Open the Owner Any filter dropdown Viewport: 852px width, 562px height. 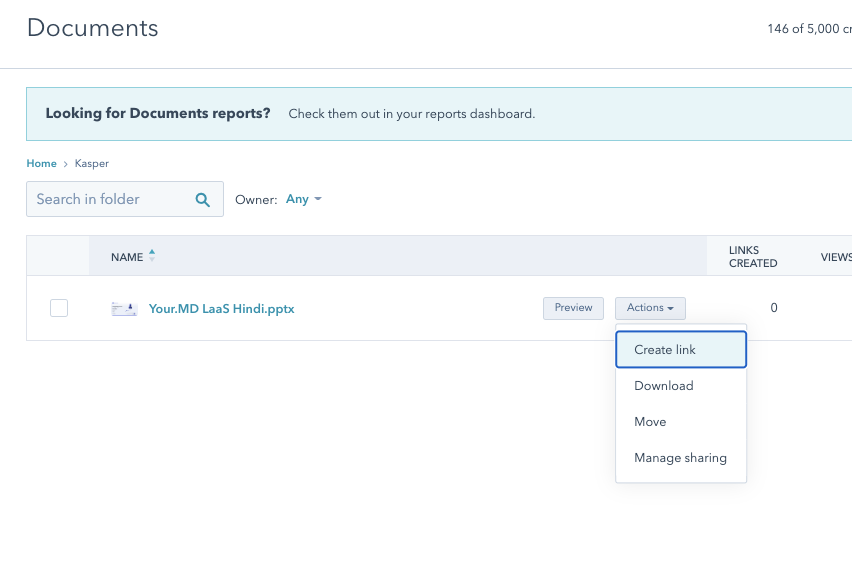(x=304, y=199)
